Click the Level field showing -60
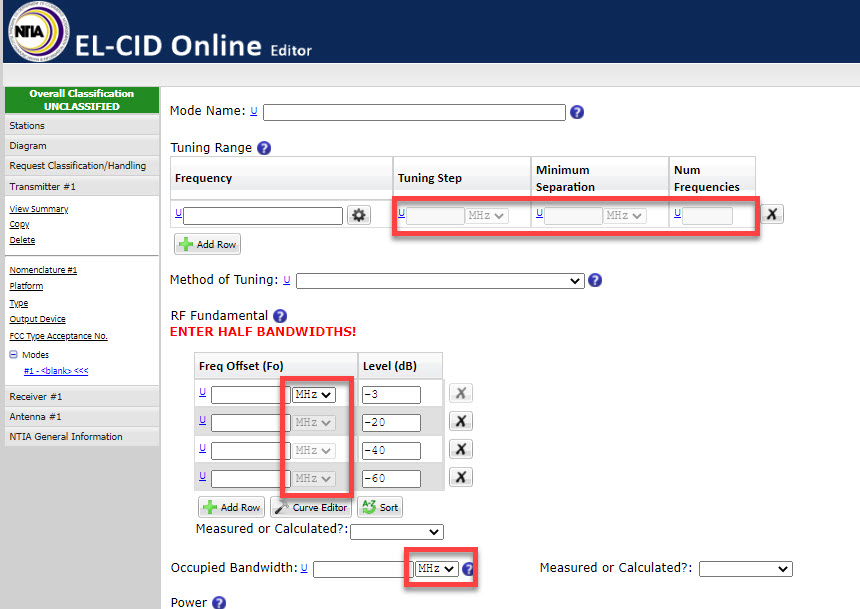The image size is (860, 609). tap(391, 479)
